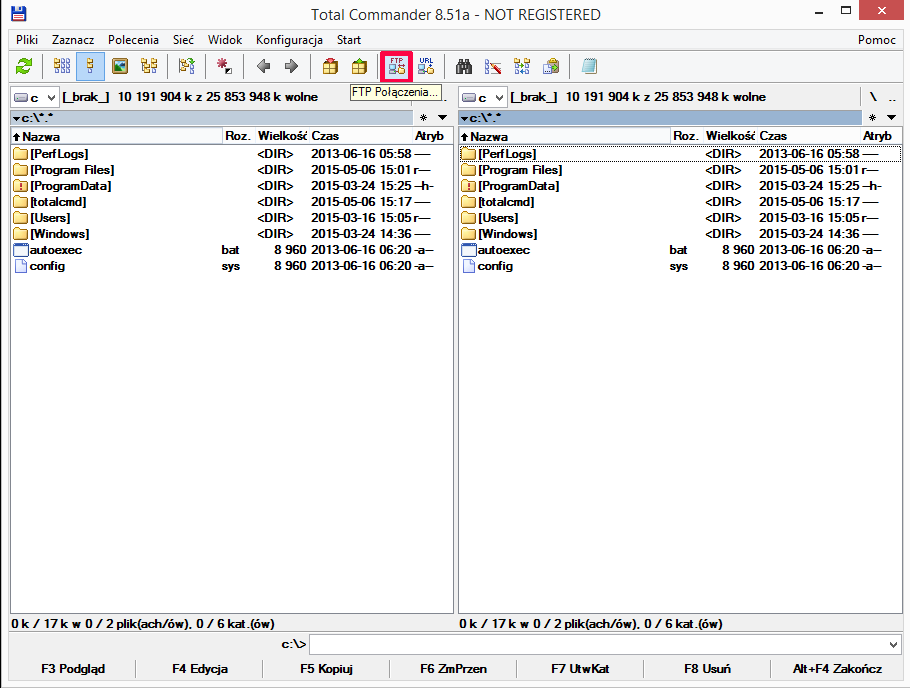Click the URL new FTP connection icon
The image size is (910, 688).
[426, 66]
